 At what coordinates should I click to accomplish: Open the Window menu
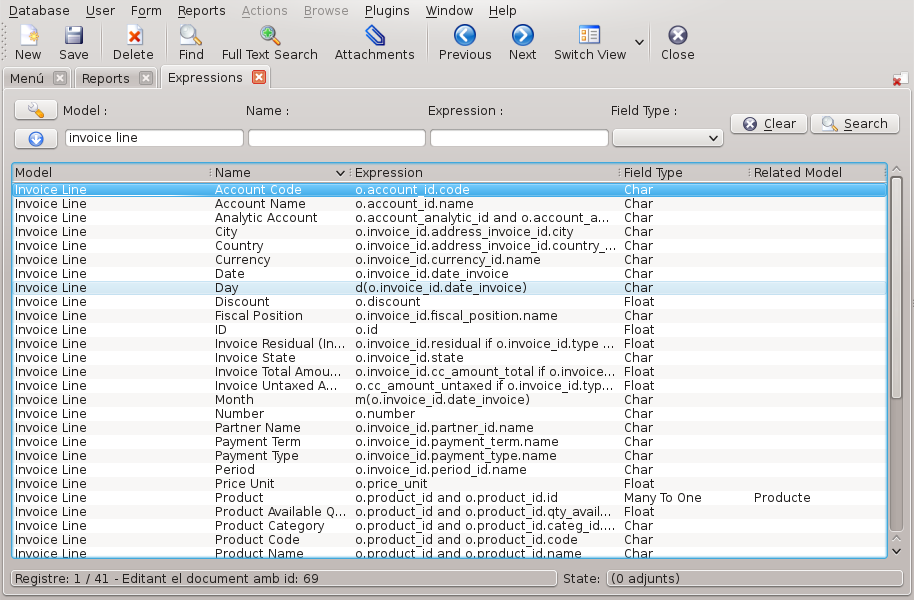449,10
